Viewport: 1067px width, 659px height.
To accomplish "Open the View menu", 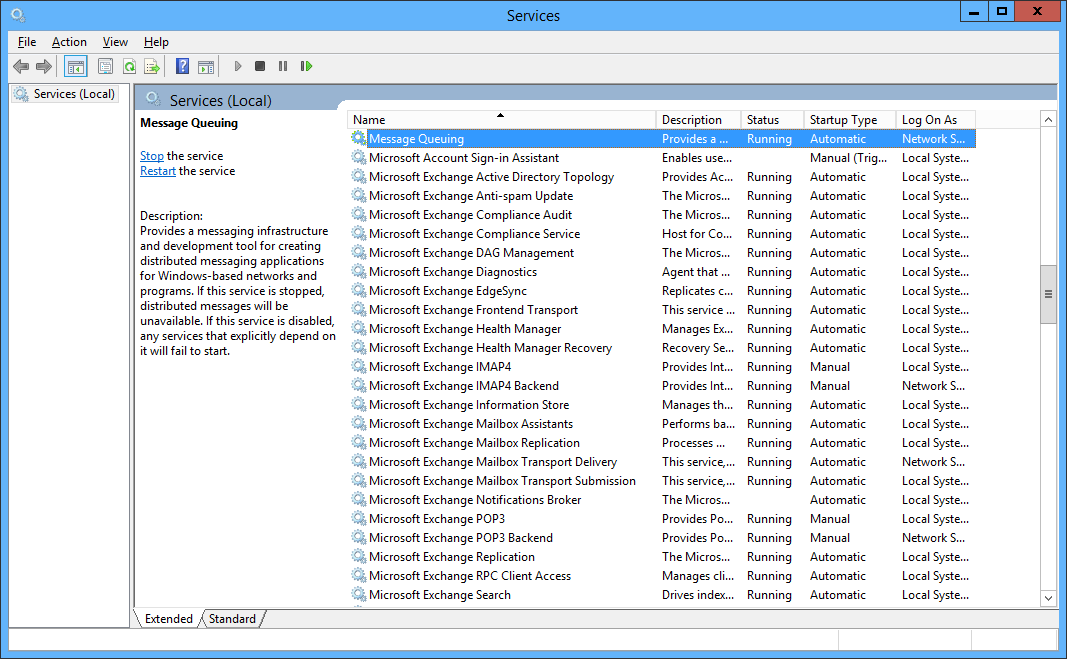I will point(115,42).
